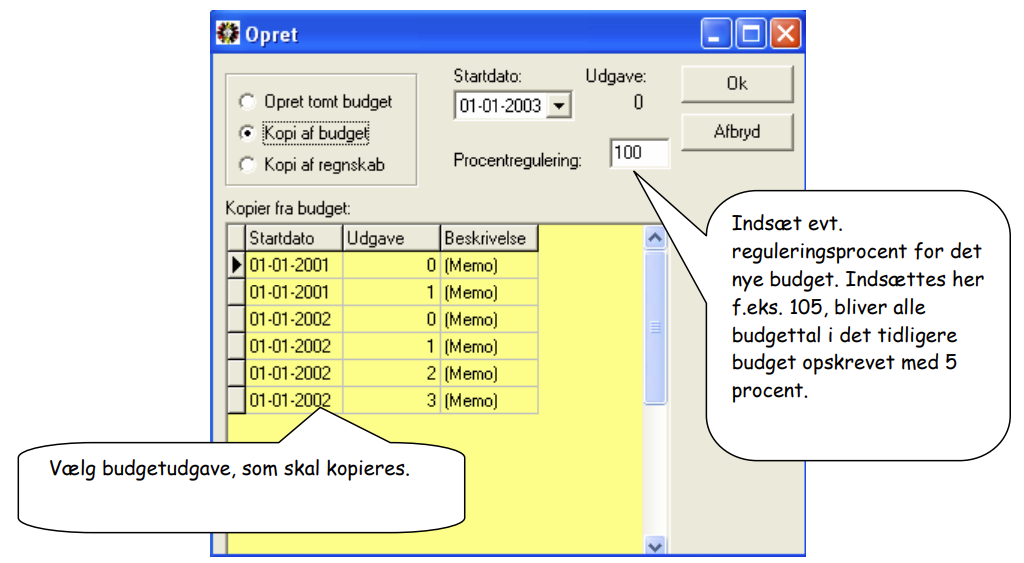1024x563 pixels.
Task: Click the Udgave column header
Action: 391,238
